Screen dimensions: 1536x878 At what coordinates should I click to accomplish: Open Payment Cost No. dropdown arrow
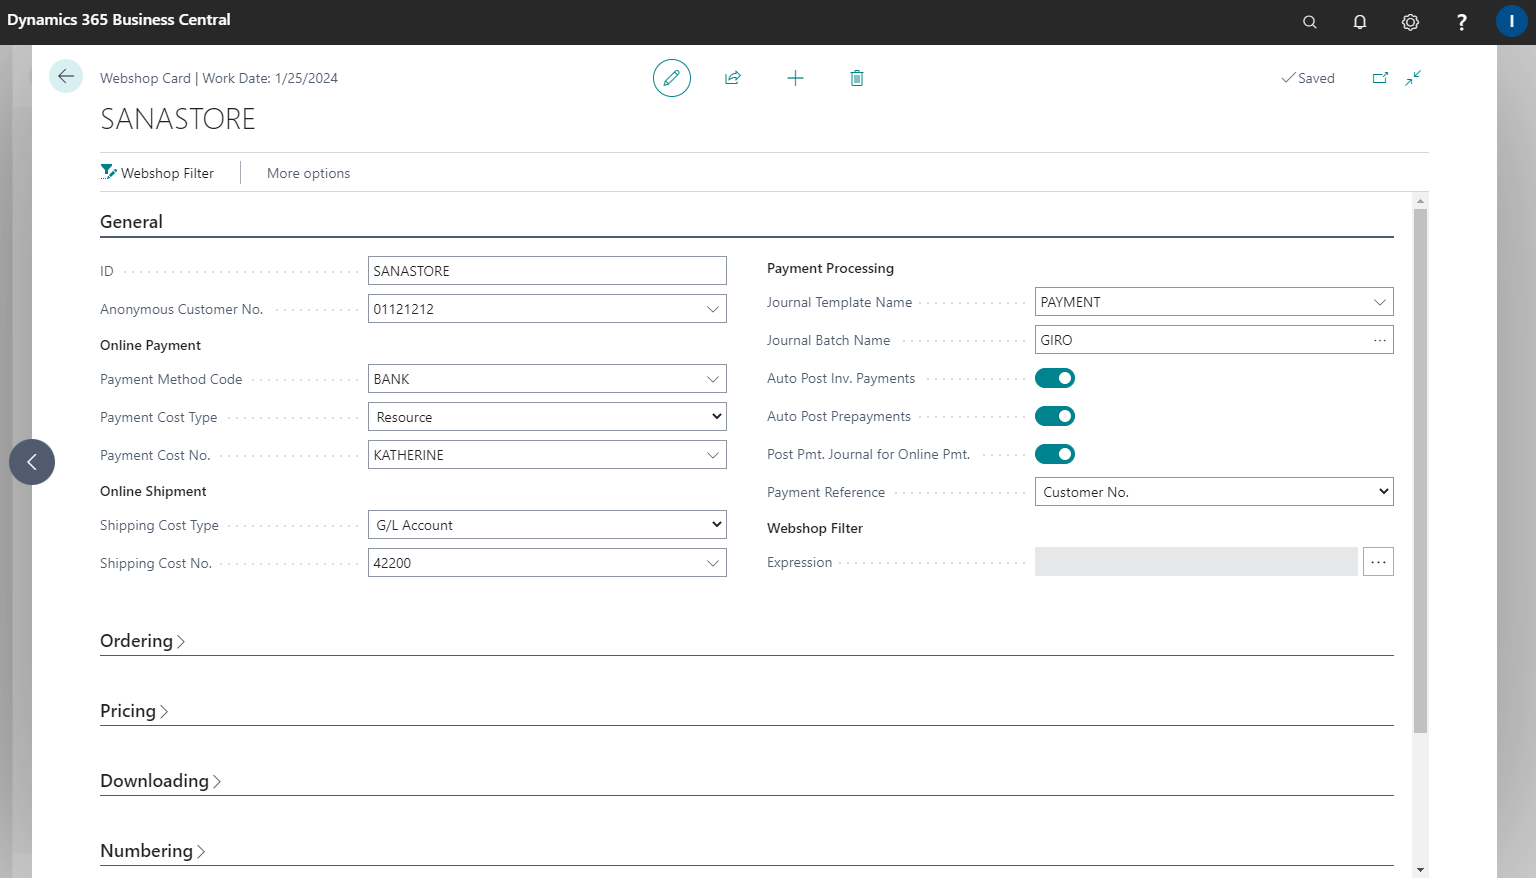[713, 455]
